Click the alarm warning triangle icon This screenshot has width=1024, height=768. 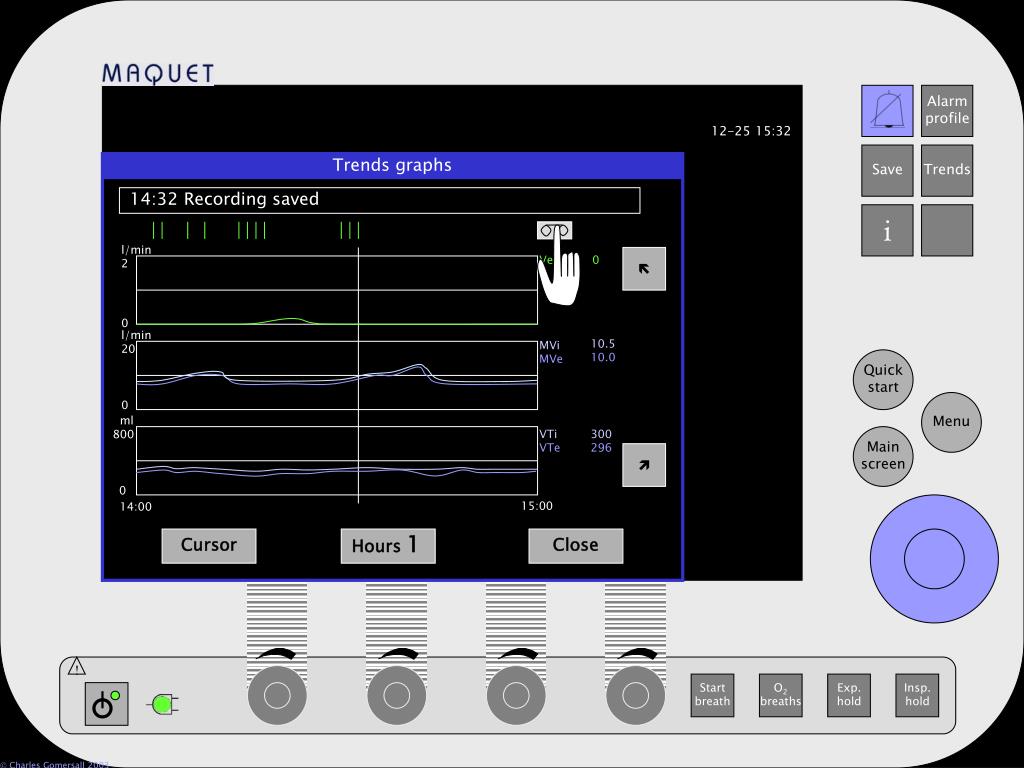point(76,666)
